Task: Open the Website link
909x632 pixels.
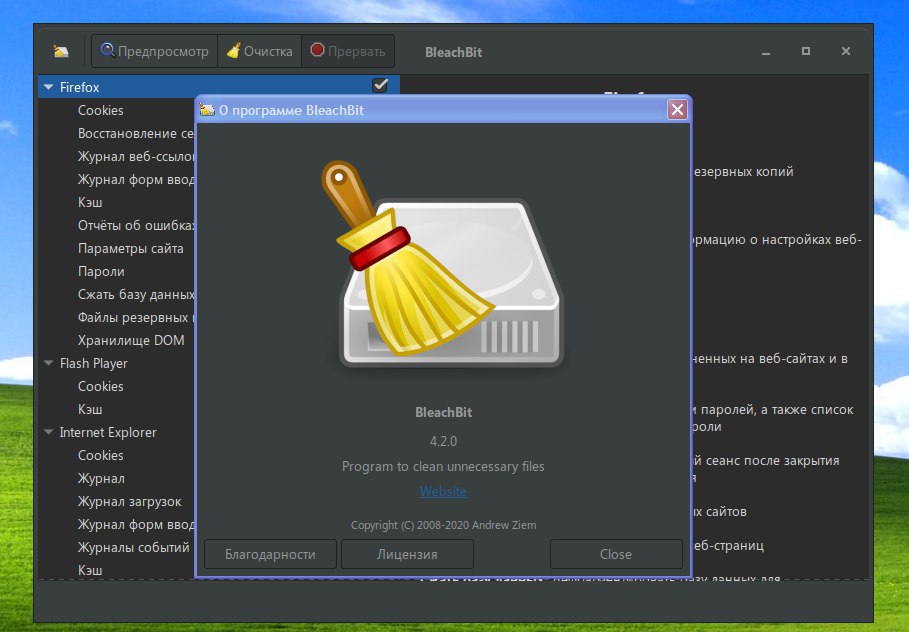Action: point(443,491)
